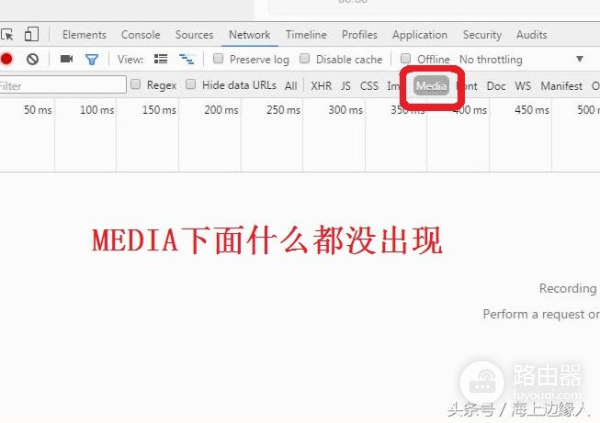
Task: Click the 150 ms timeline label
Action: 159,110
